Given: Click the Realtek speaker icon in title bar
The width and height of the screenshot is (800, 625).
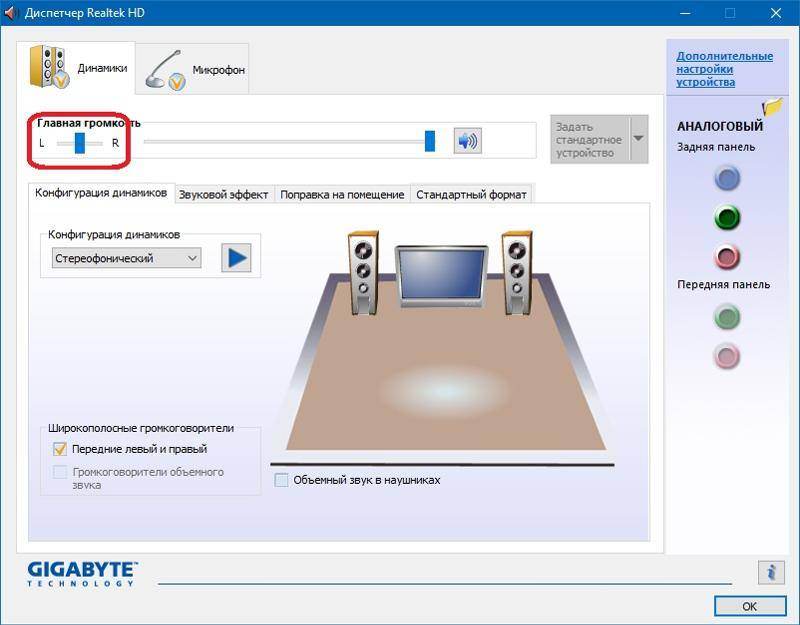Looking at the screenshot, I should pyautogui.click(x=10, y=13).
